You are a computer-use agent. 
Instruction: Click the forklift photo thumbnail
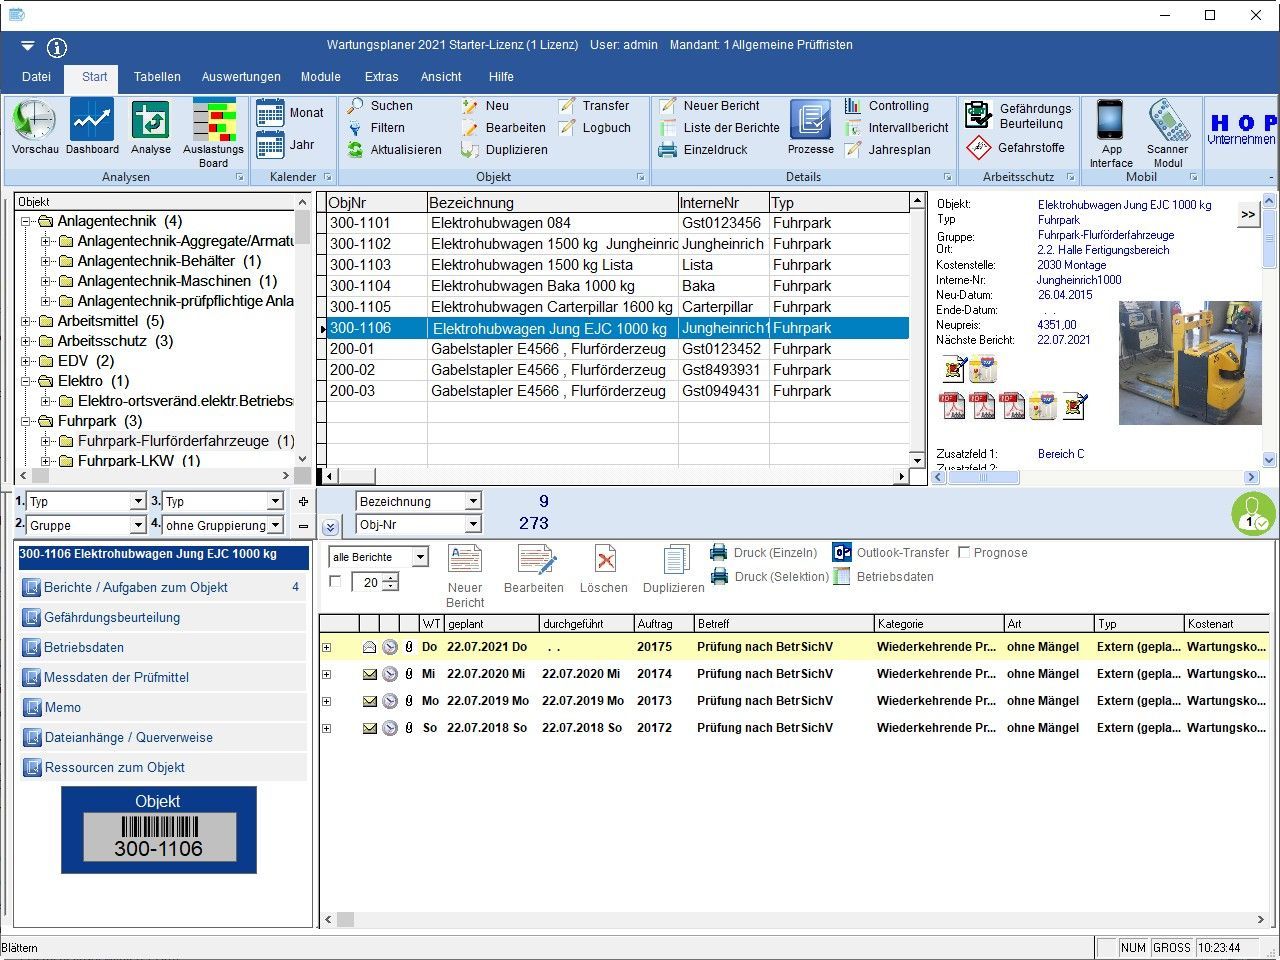click(x=1189, y=362)
